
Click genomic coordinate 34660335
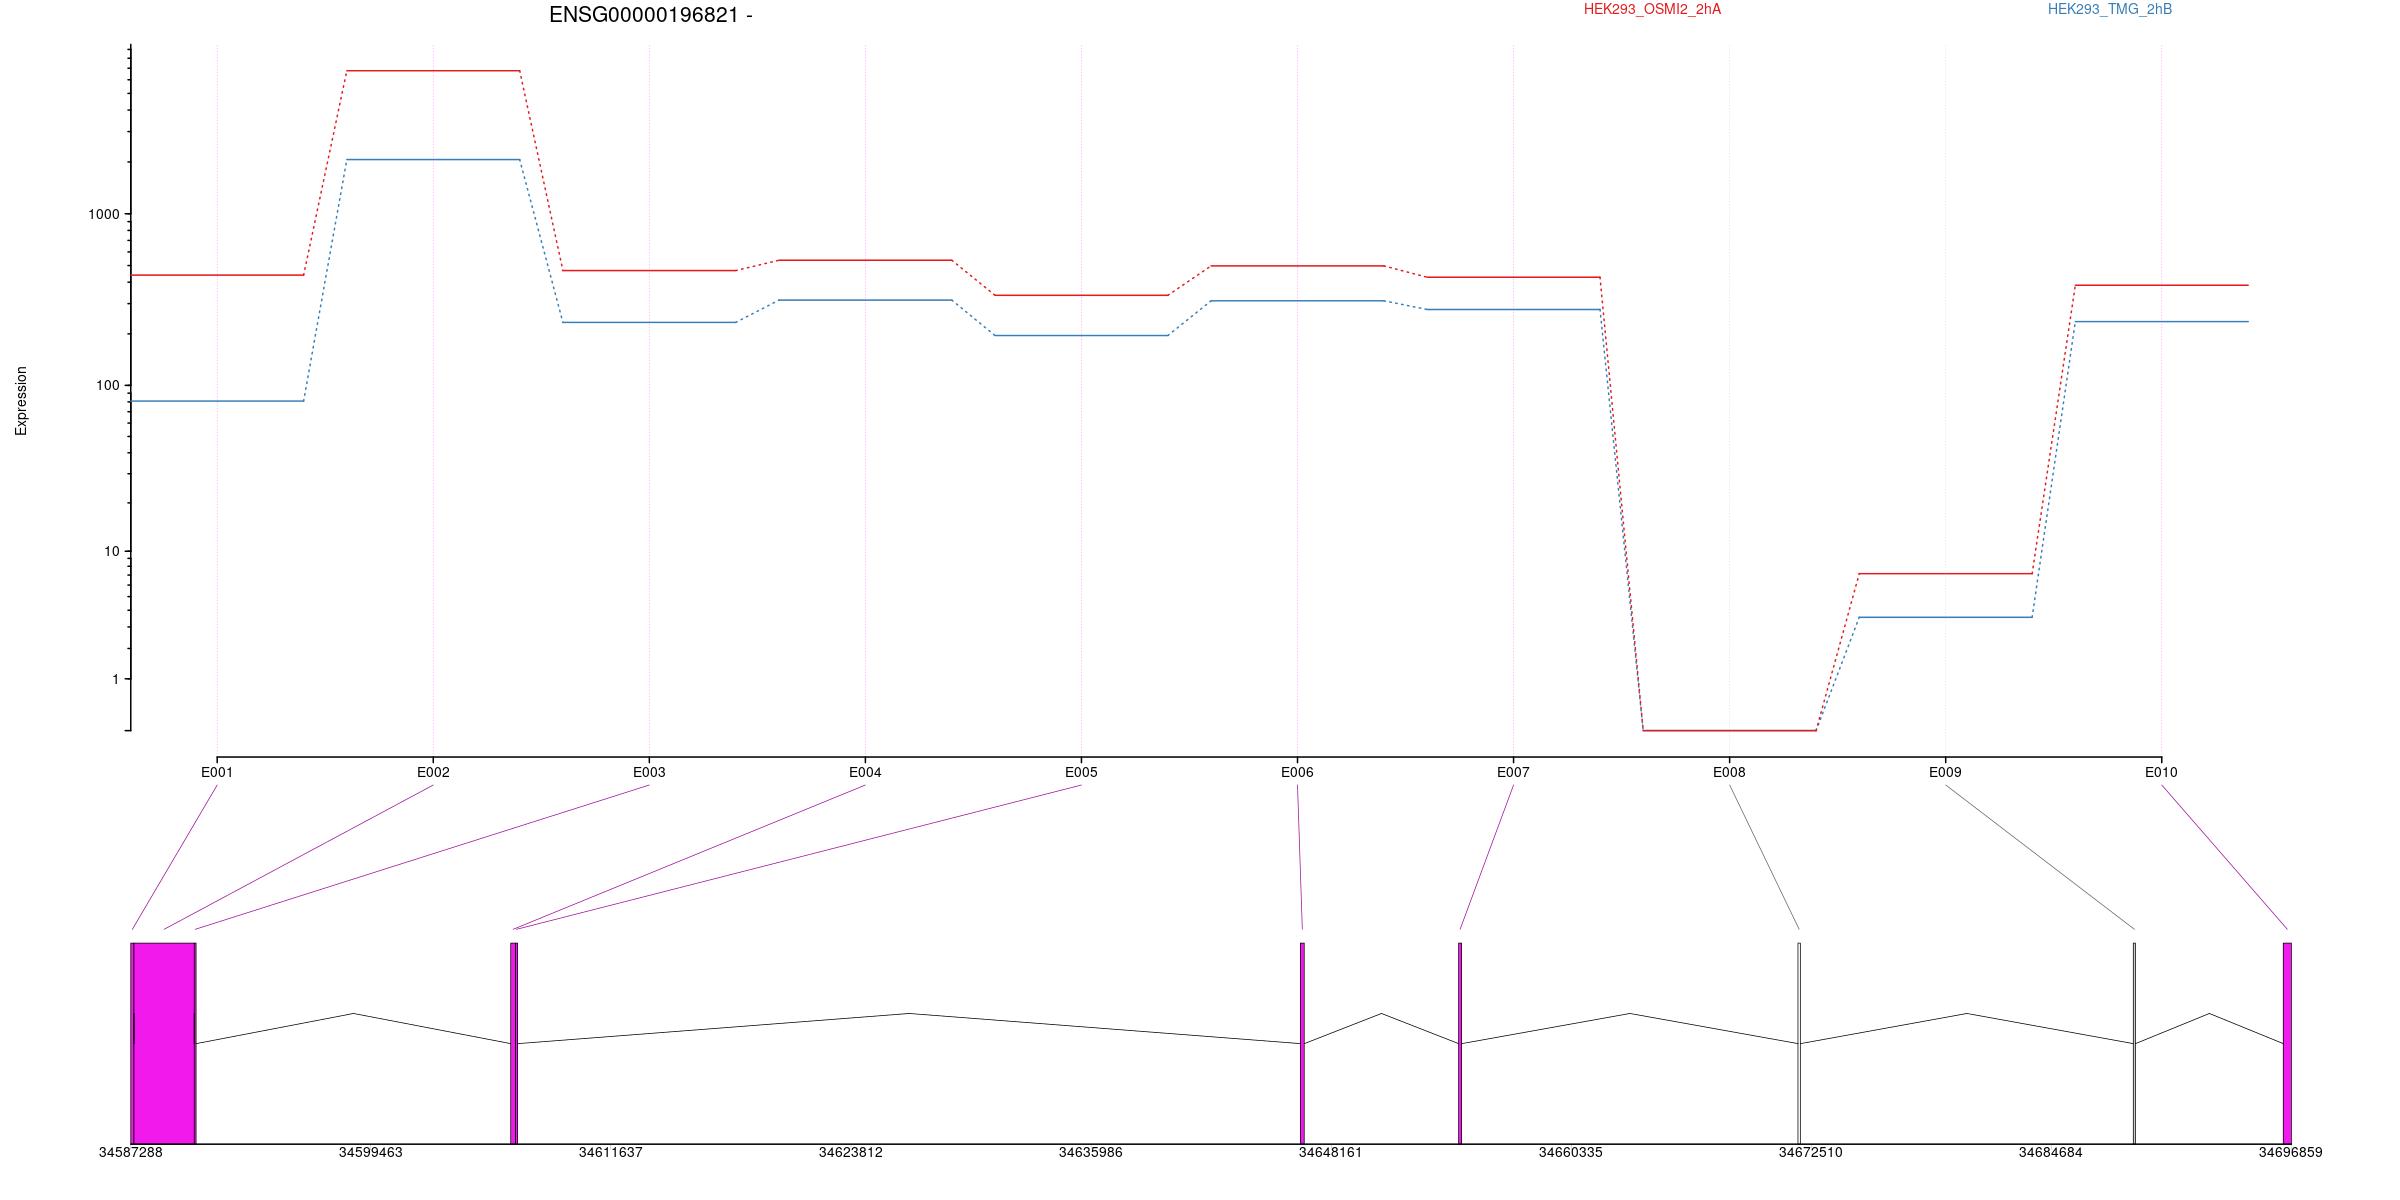pyautogui.click(x=1570, y=1153)
